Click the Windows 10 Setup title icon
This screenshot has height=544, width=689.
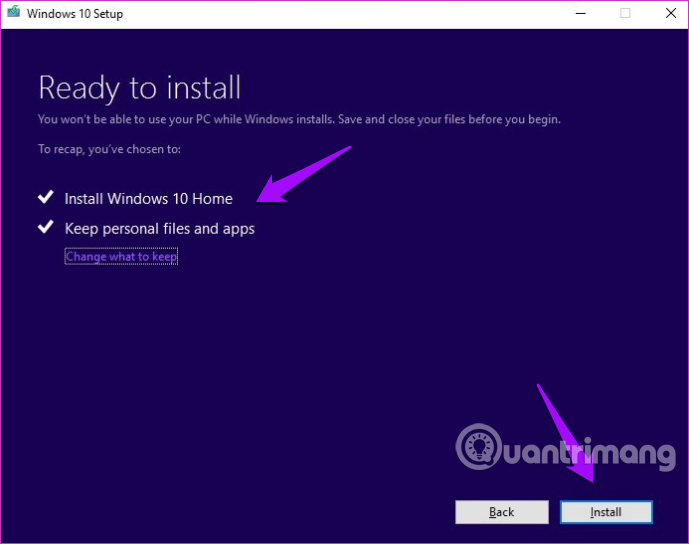[14, 12]
